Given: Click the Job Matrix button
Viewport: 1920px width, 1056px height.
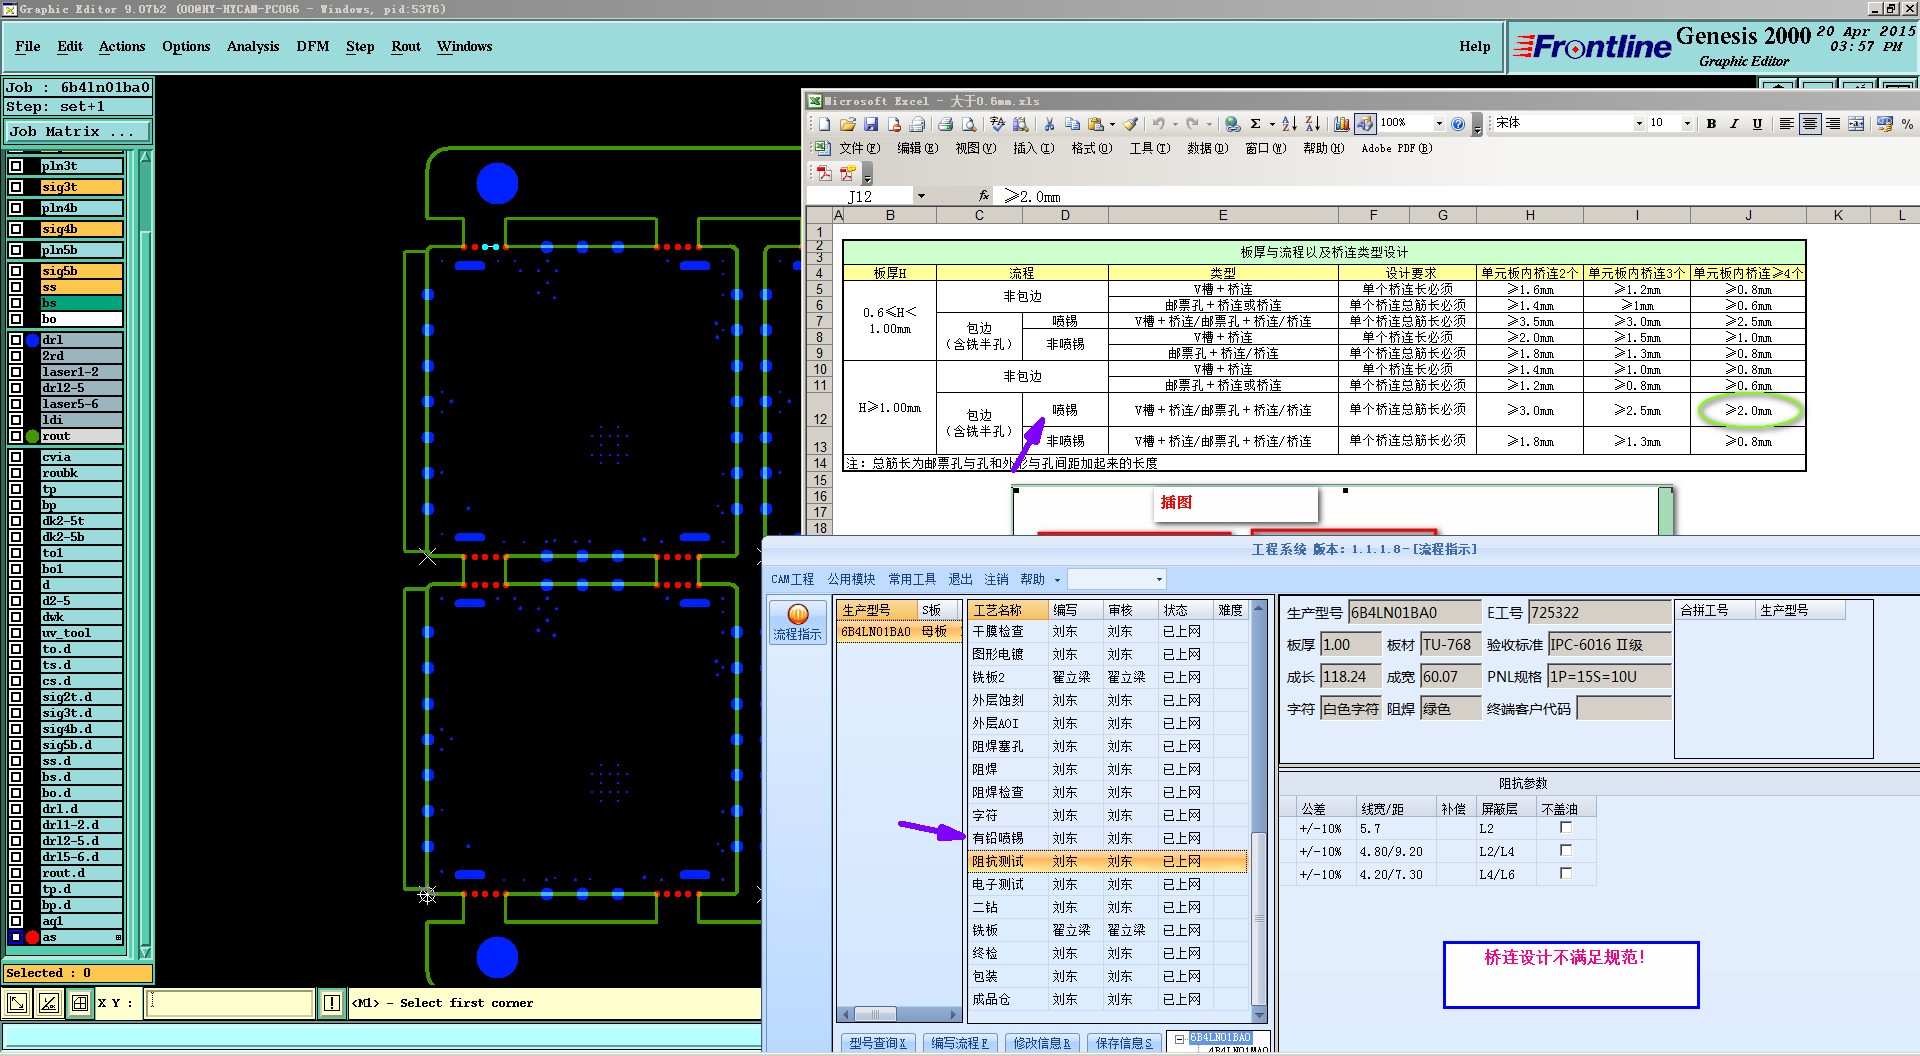Looking at the screenshot, I should click(x=77, y=131).
